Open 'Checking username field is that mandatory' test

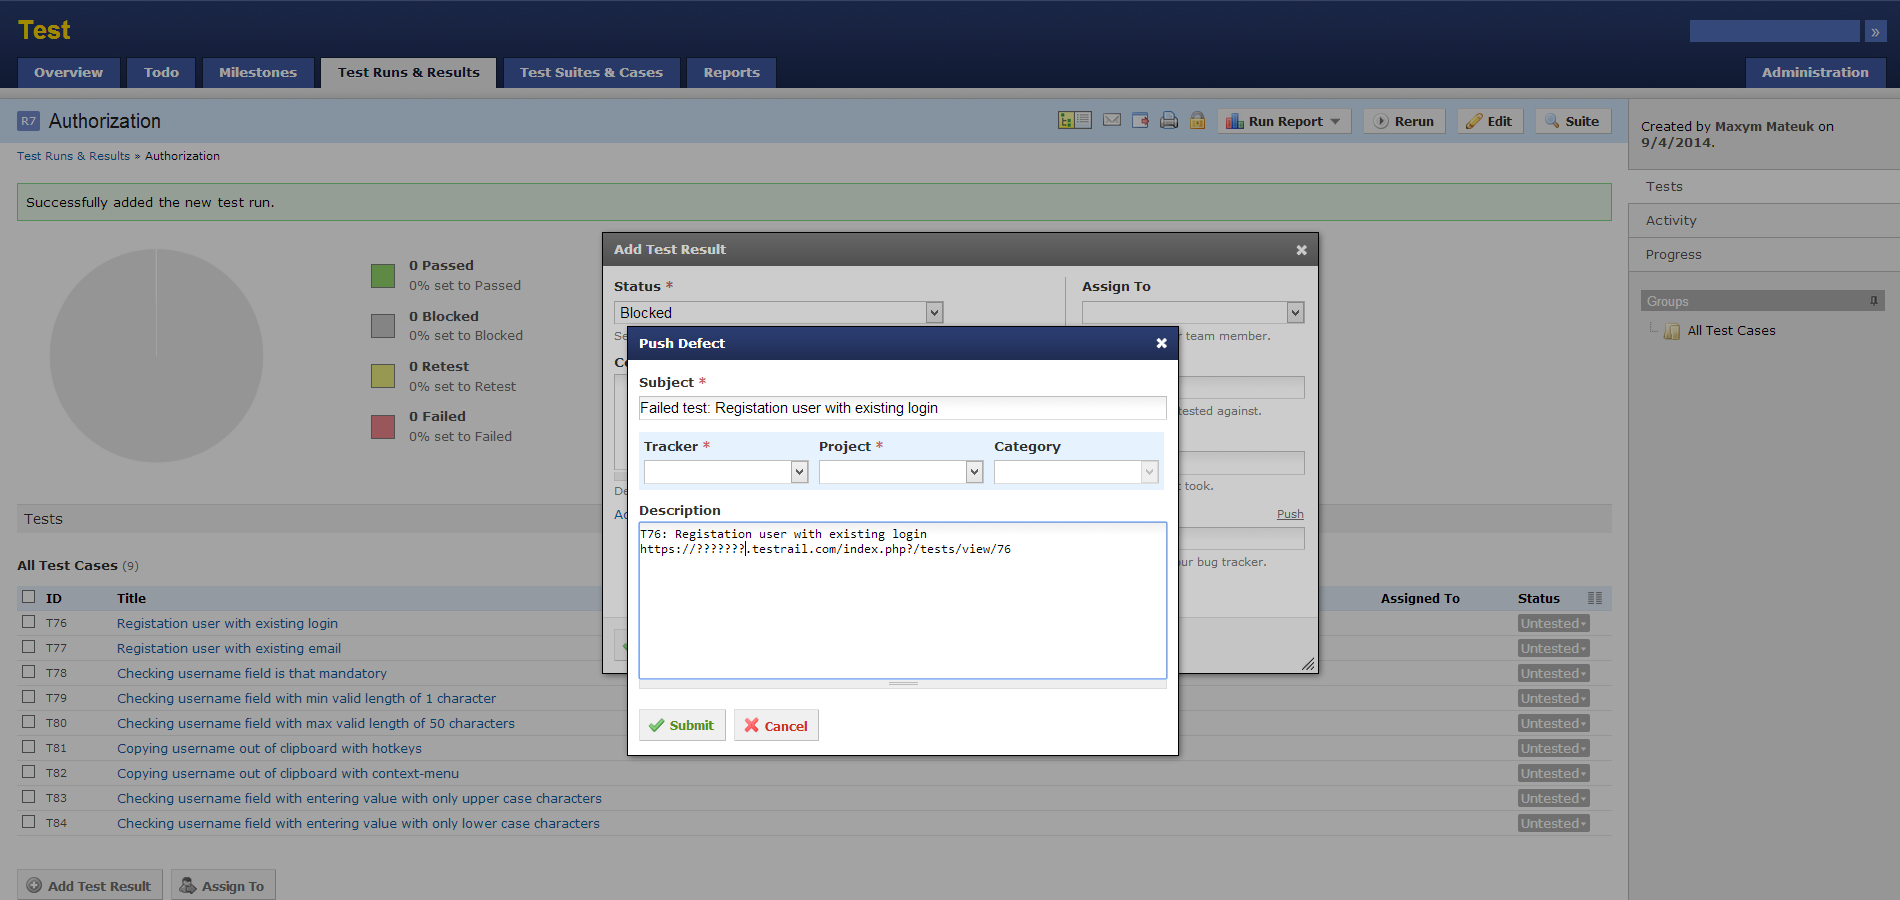[x=252, y=673]
